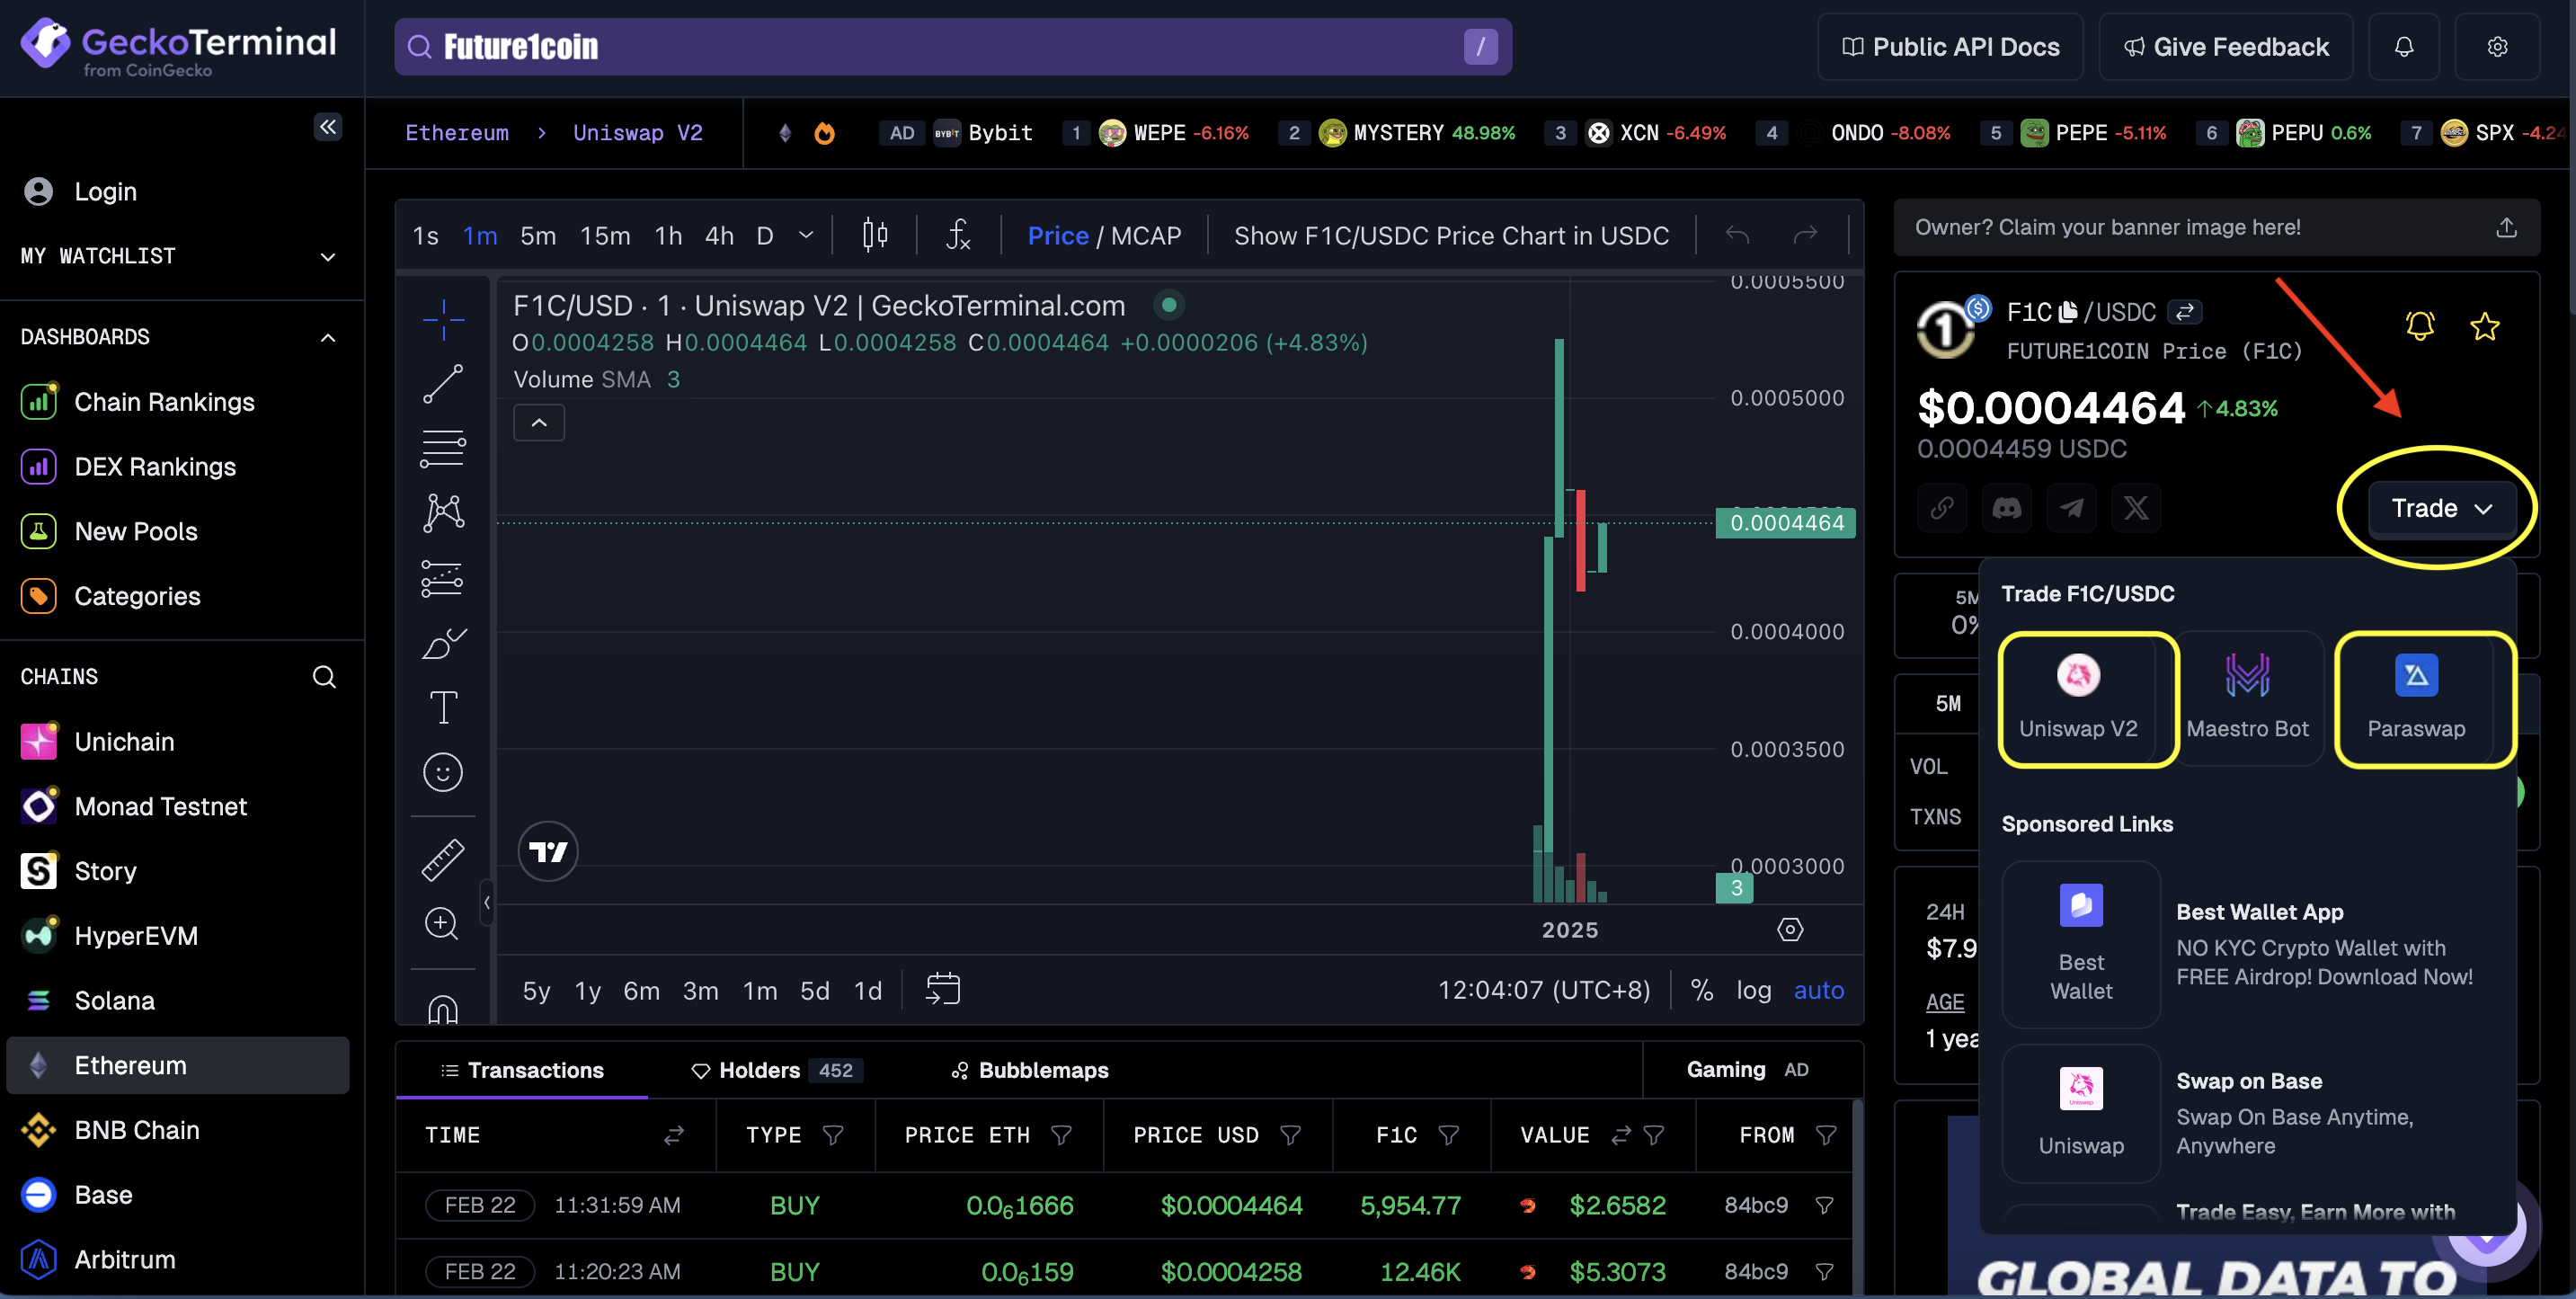2576x1299 pixels.
Task: Open the Trade dropdown button
Action: click(x=2441, y=508)
